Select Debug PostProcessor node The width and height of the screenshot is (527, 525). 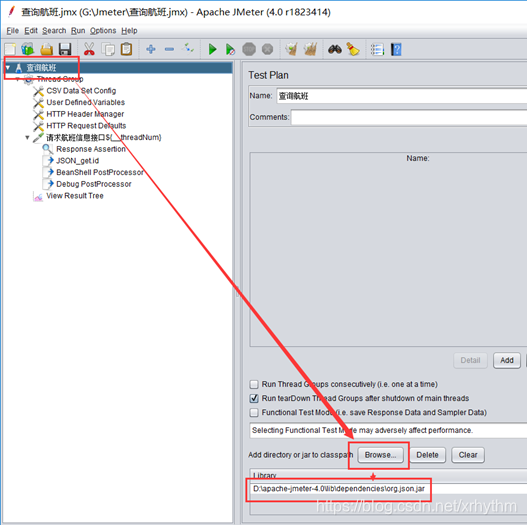[93, 184]
